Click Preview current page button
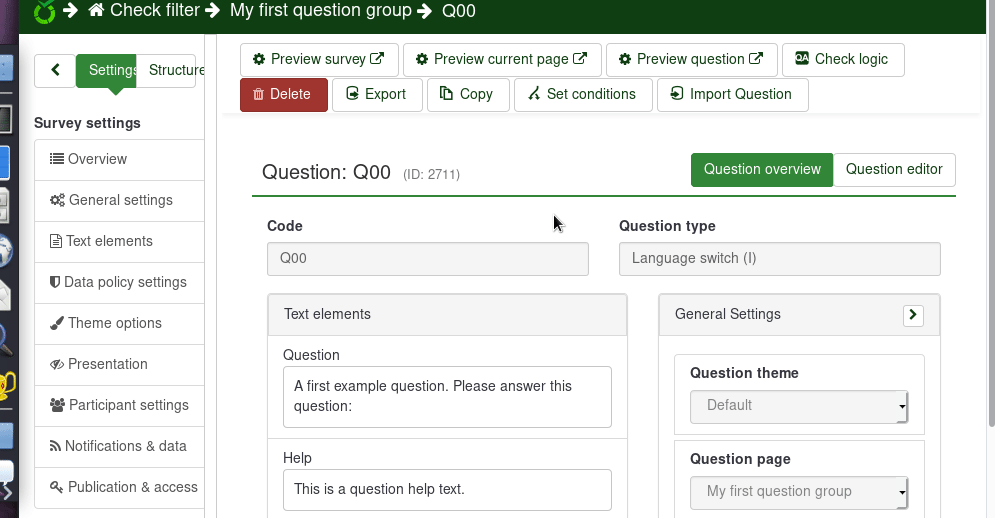 (x=502, y=59)
